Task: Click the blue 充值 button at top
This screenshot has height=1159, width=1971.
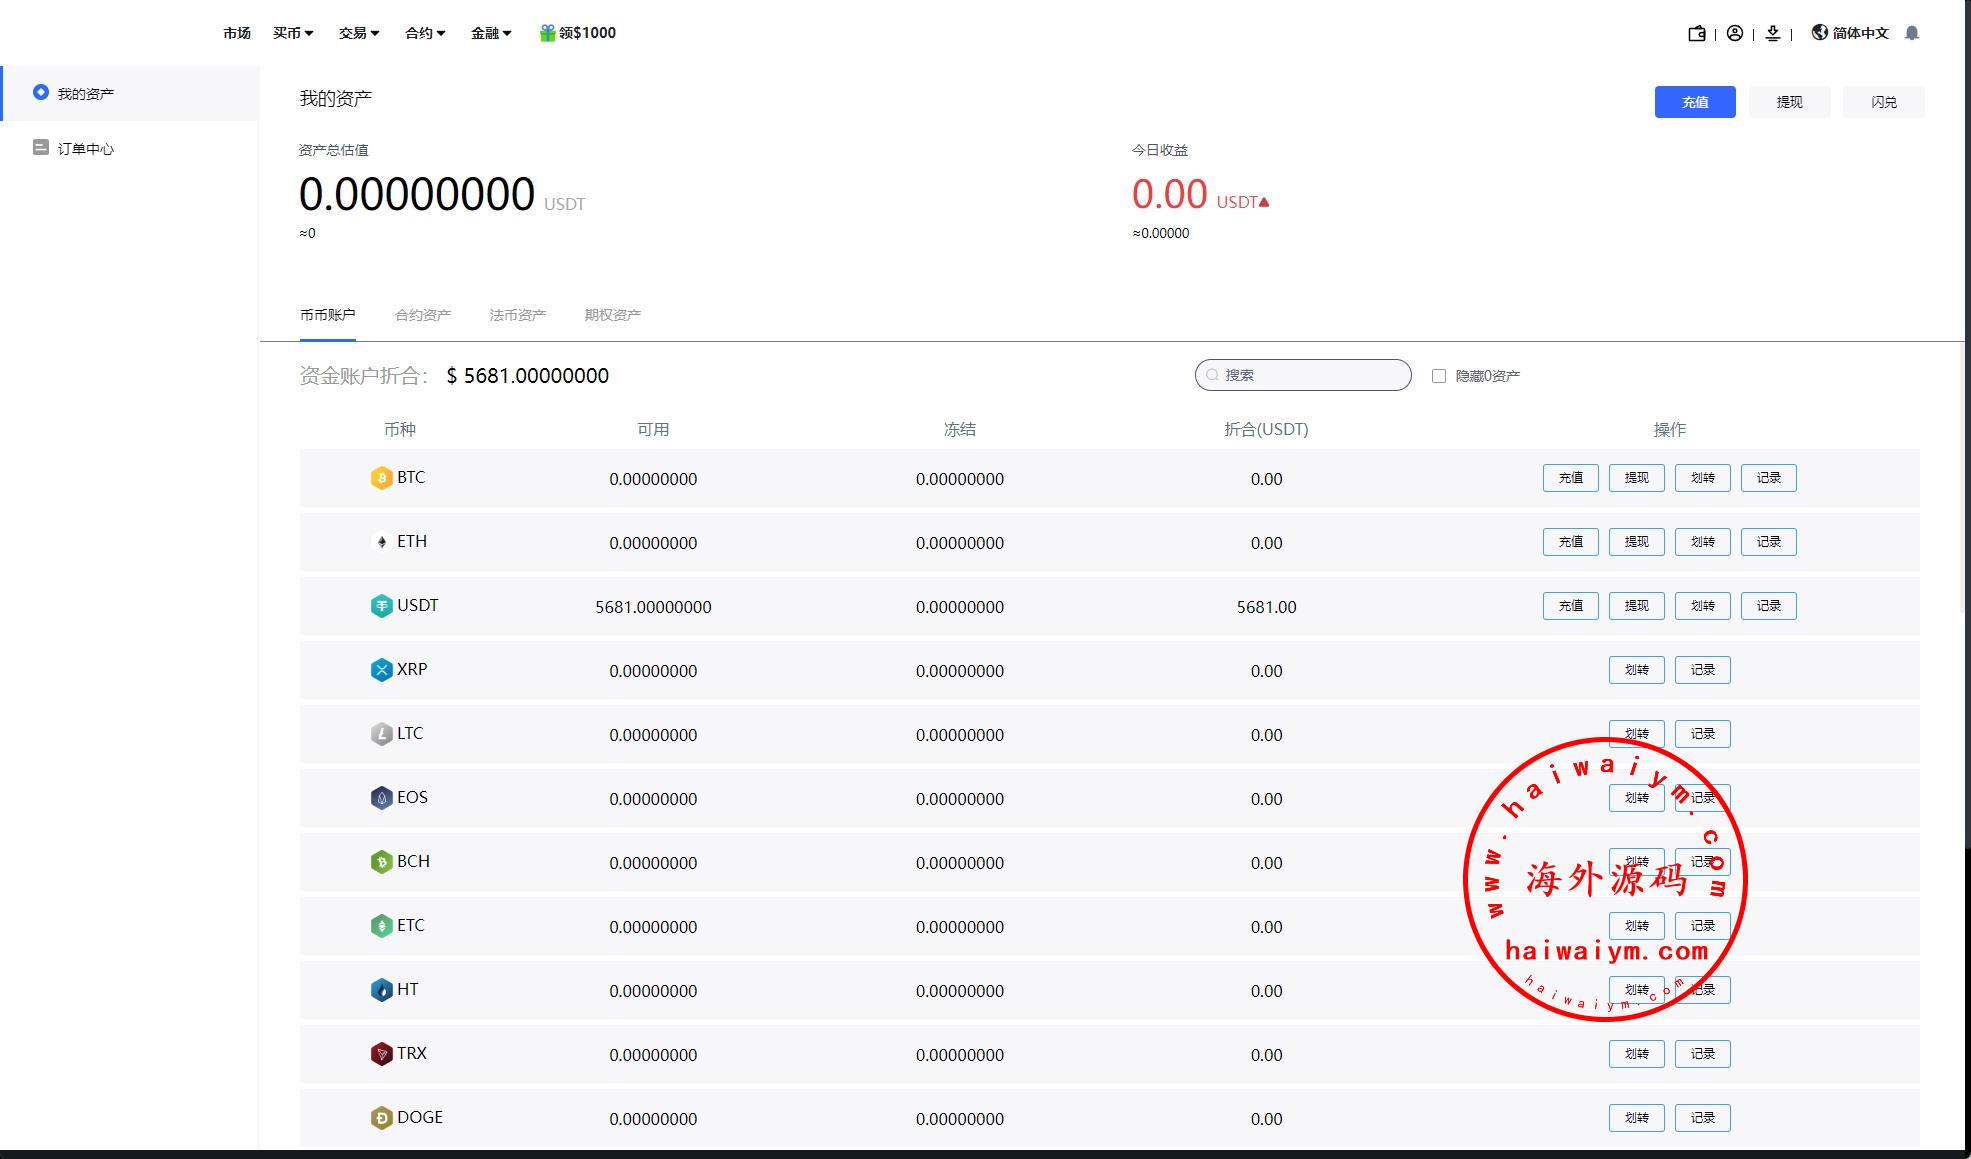Action: point(1694,102)
